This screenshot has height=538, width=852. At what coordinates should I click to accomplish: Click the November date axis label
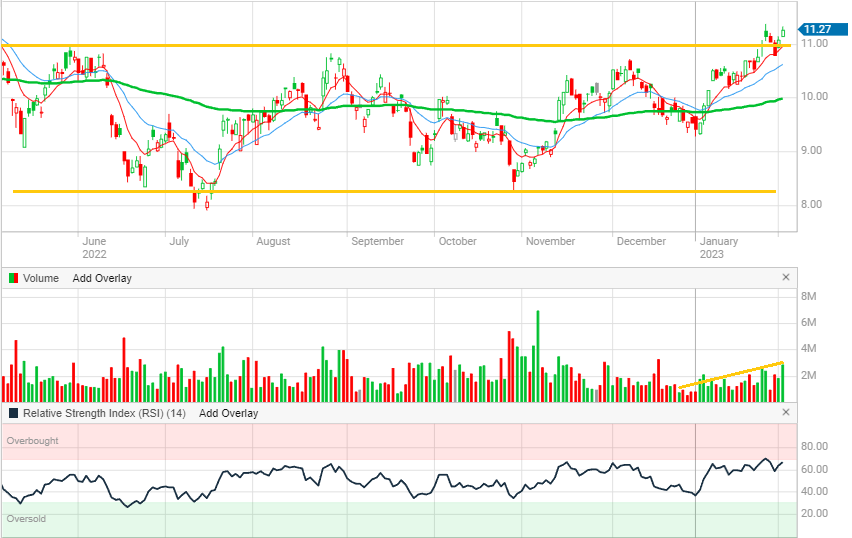coord(550,241)
